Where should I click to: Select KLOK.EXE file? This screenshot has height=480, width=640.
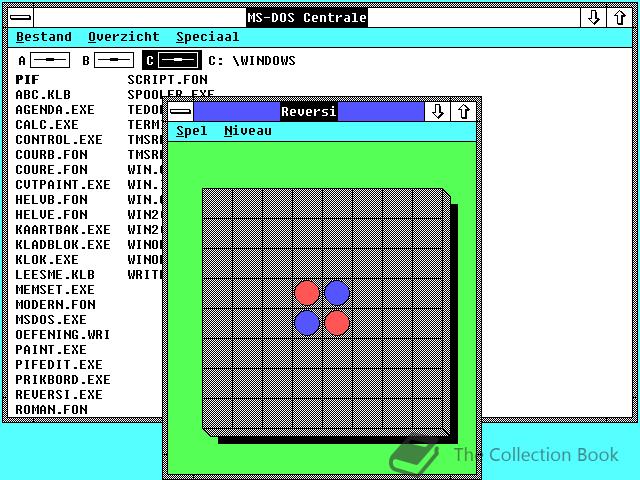pos(47,260)
